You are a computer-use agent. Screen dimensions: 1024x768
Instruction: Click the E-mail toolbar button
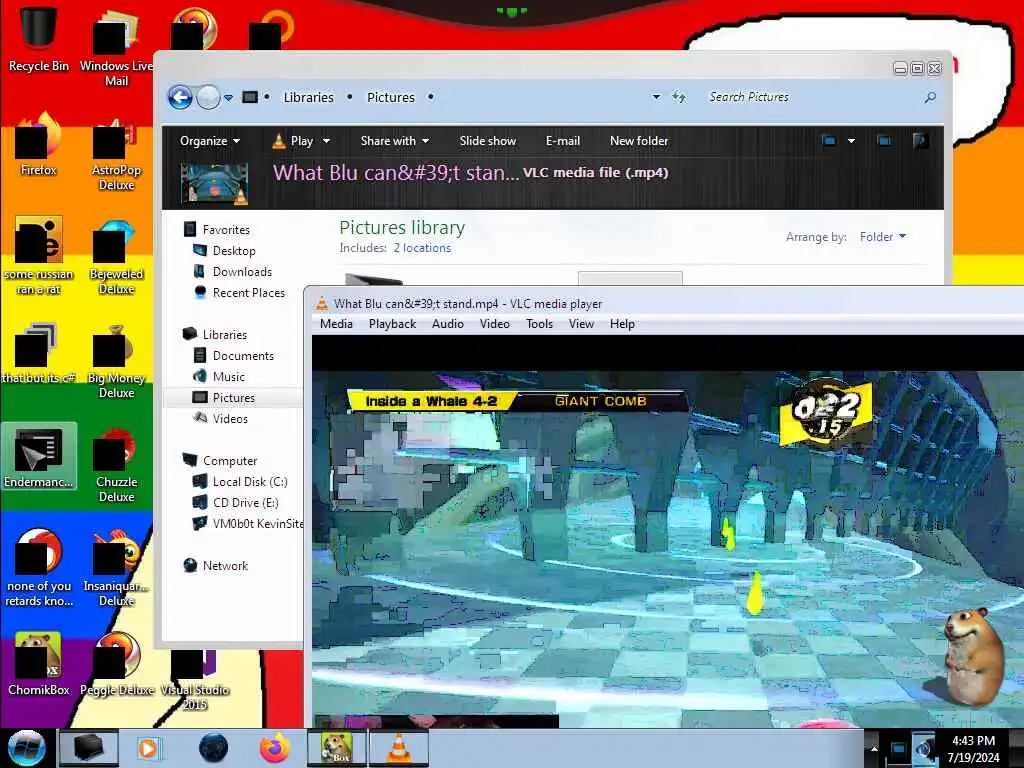coord(562,141)
